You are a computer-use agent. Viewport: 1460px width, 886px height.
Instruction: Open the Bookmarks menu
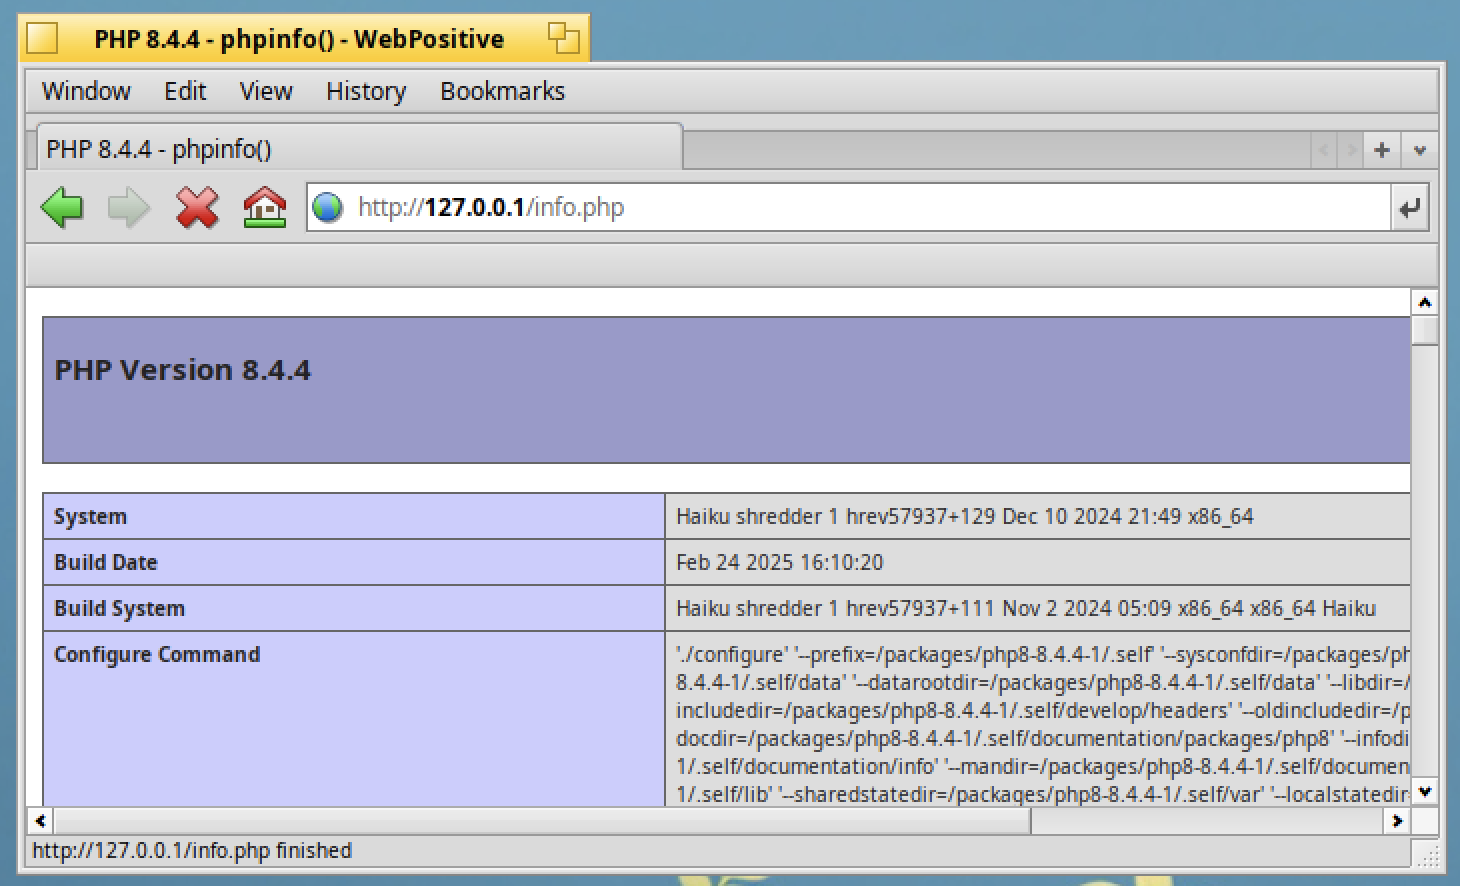tap(502, 91)
